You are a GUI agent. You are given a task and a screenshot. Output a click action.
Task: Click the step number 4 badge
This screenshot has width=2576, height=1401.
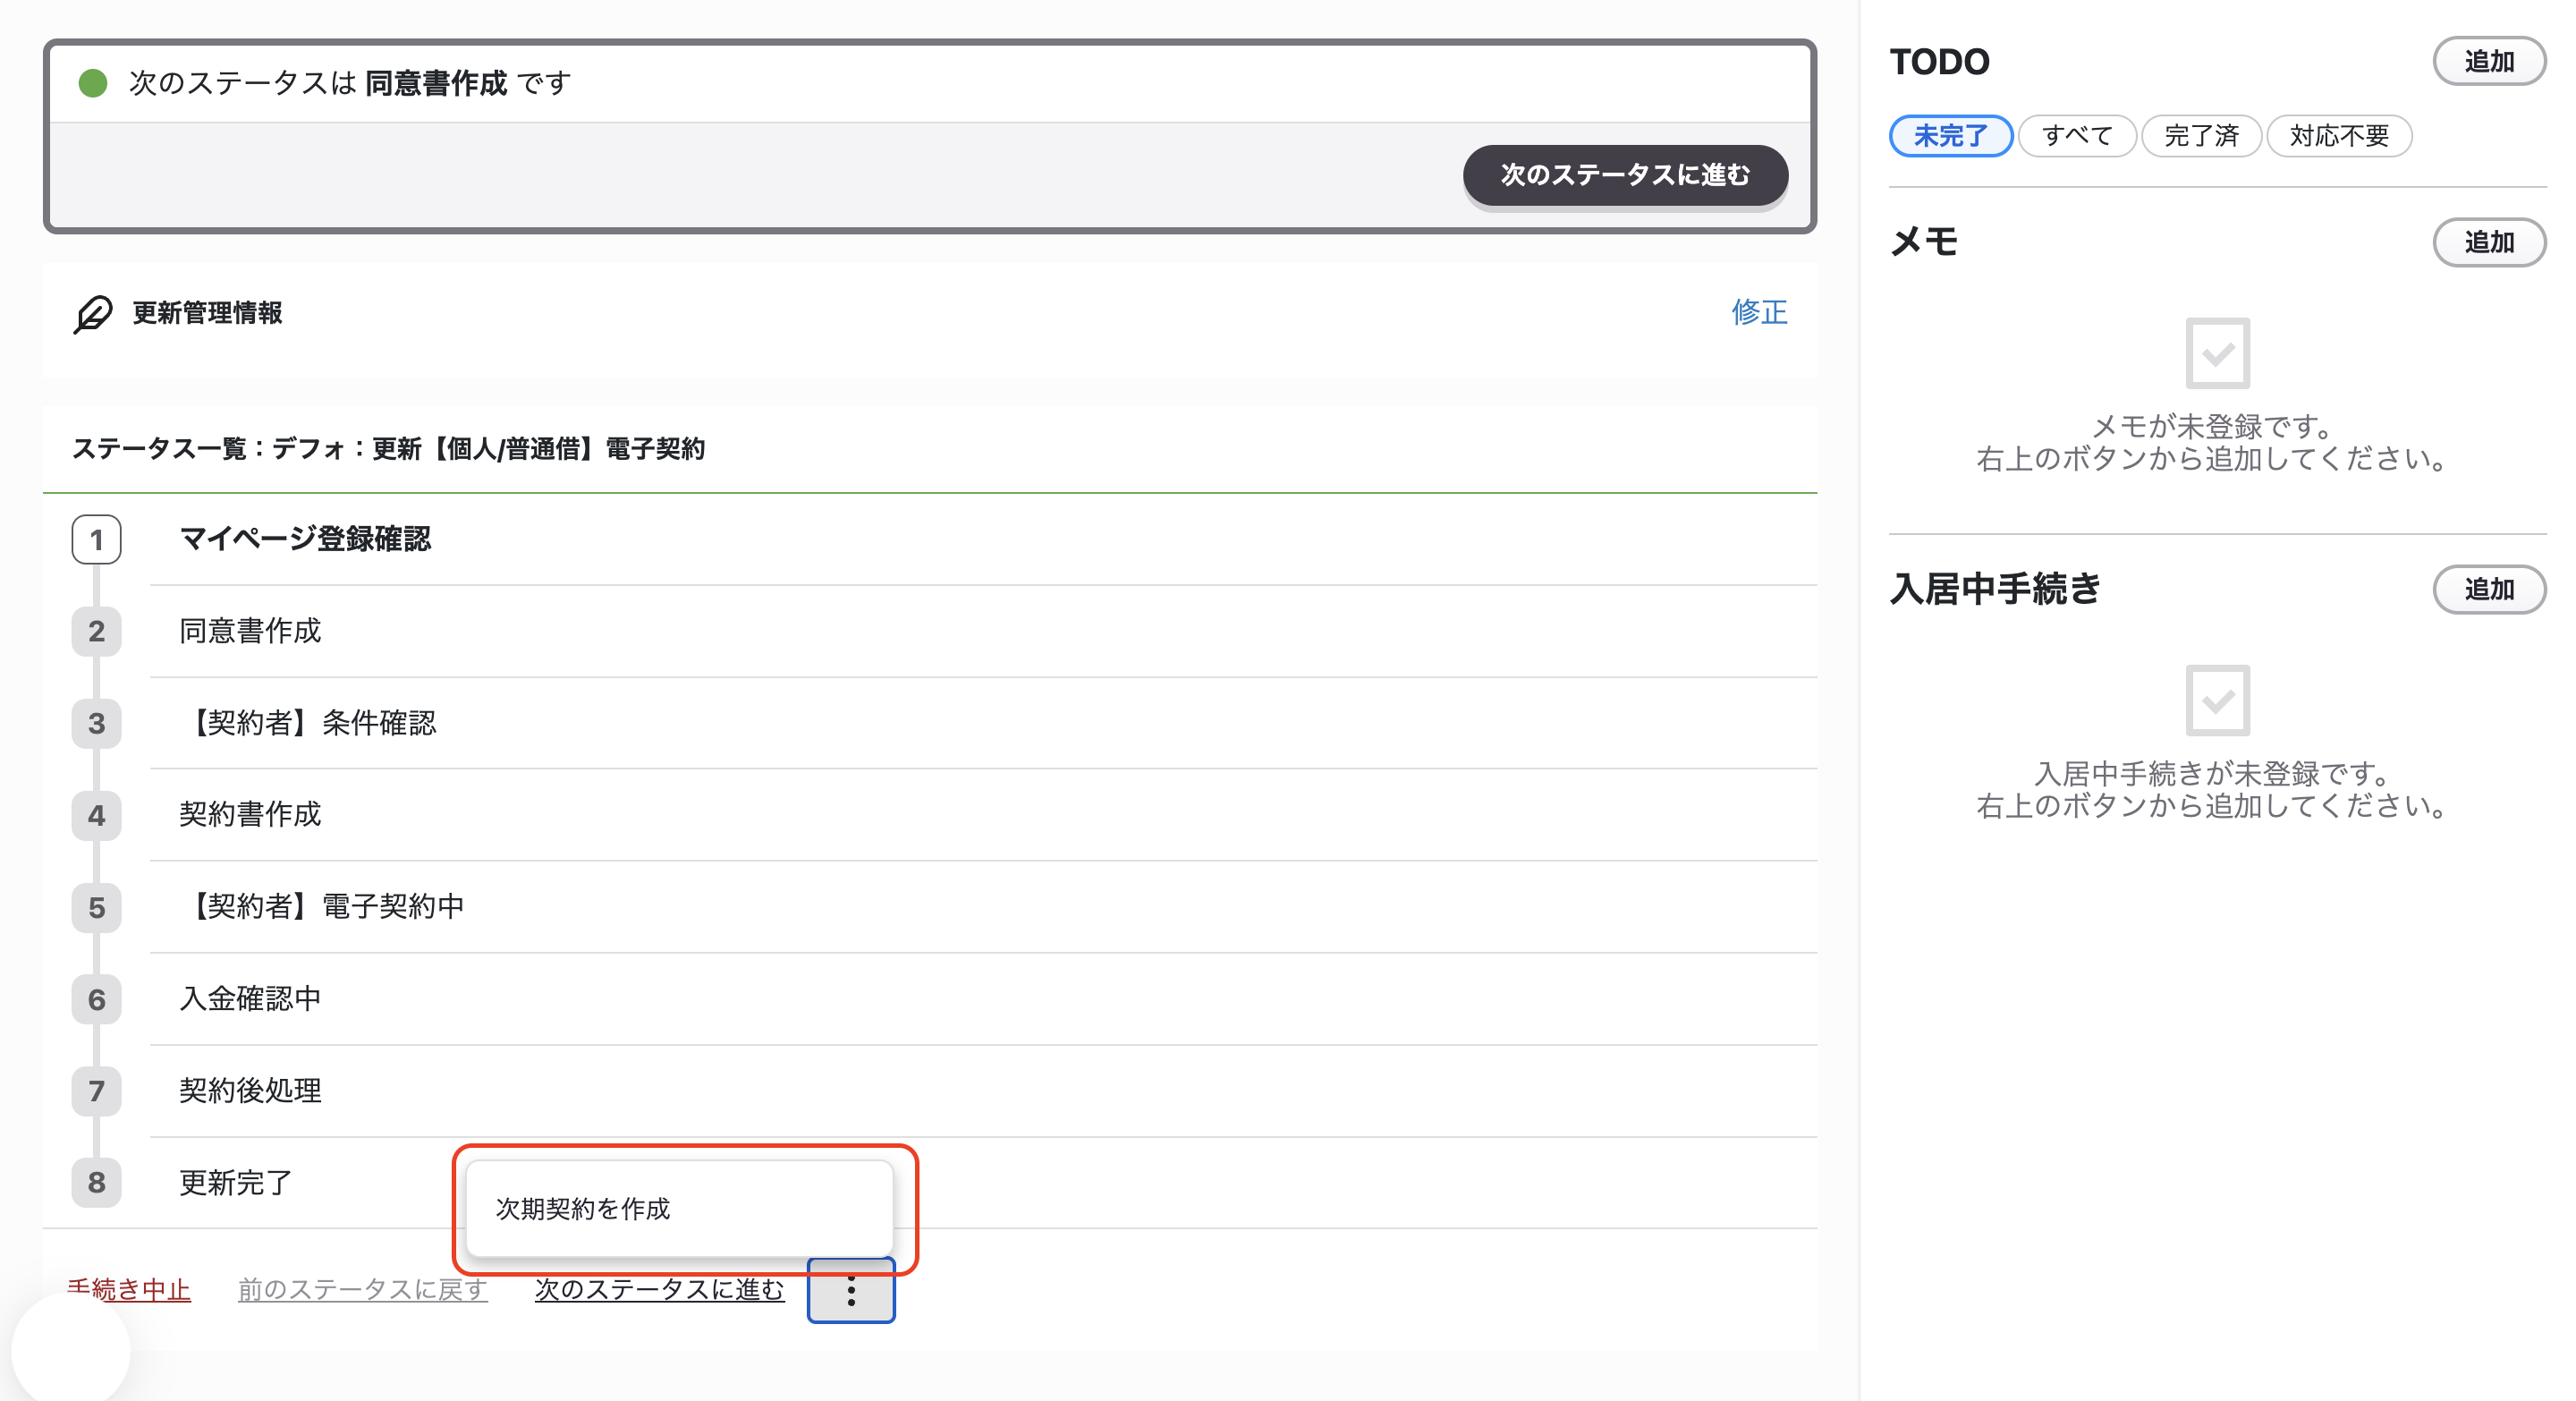coord(96,816)
